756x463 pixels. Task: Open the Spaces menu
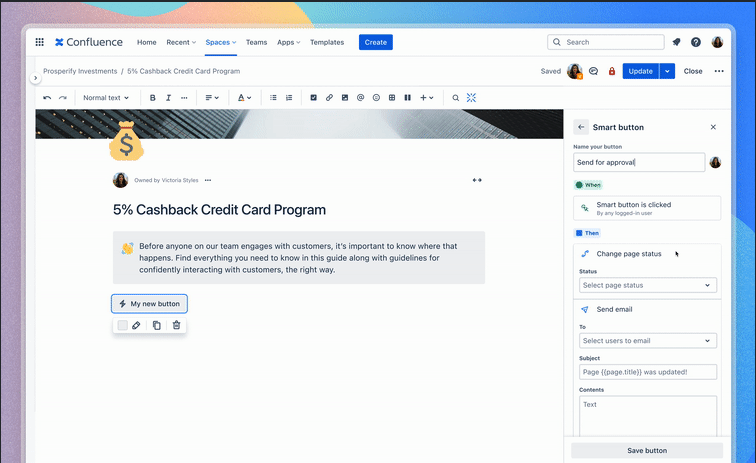pos(221,42)
